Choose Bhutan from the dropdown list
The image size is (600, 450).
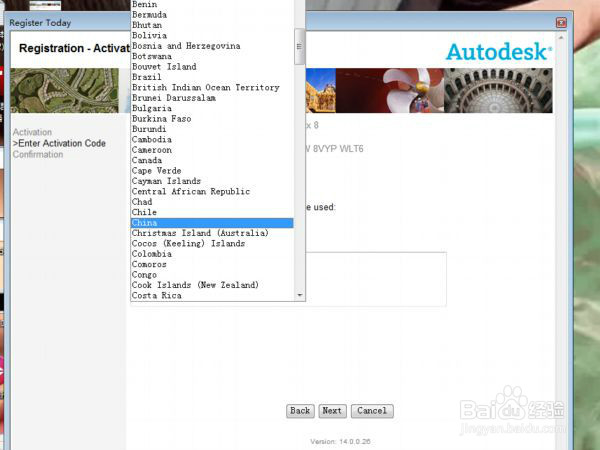tap(212, 25)
